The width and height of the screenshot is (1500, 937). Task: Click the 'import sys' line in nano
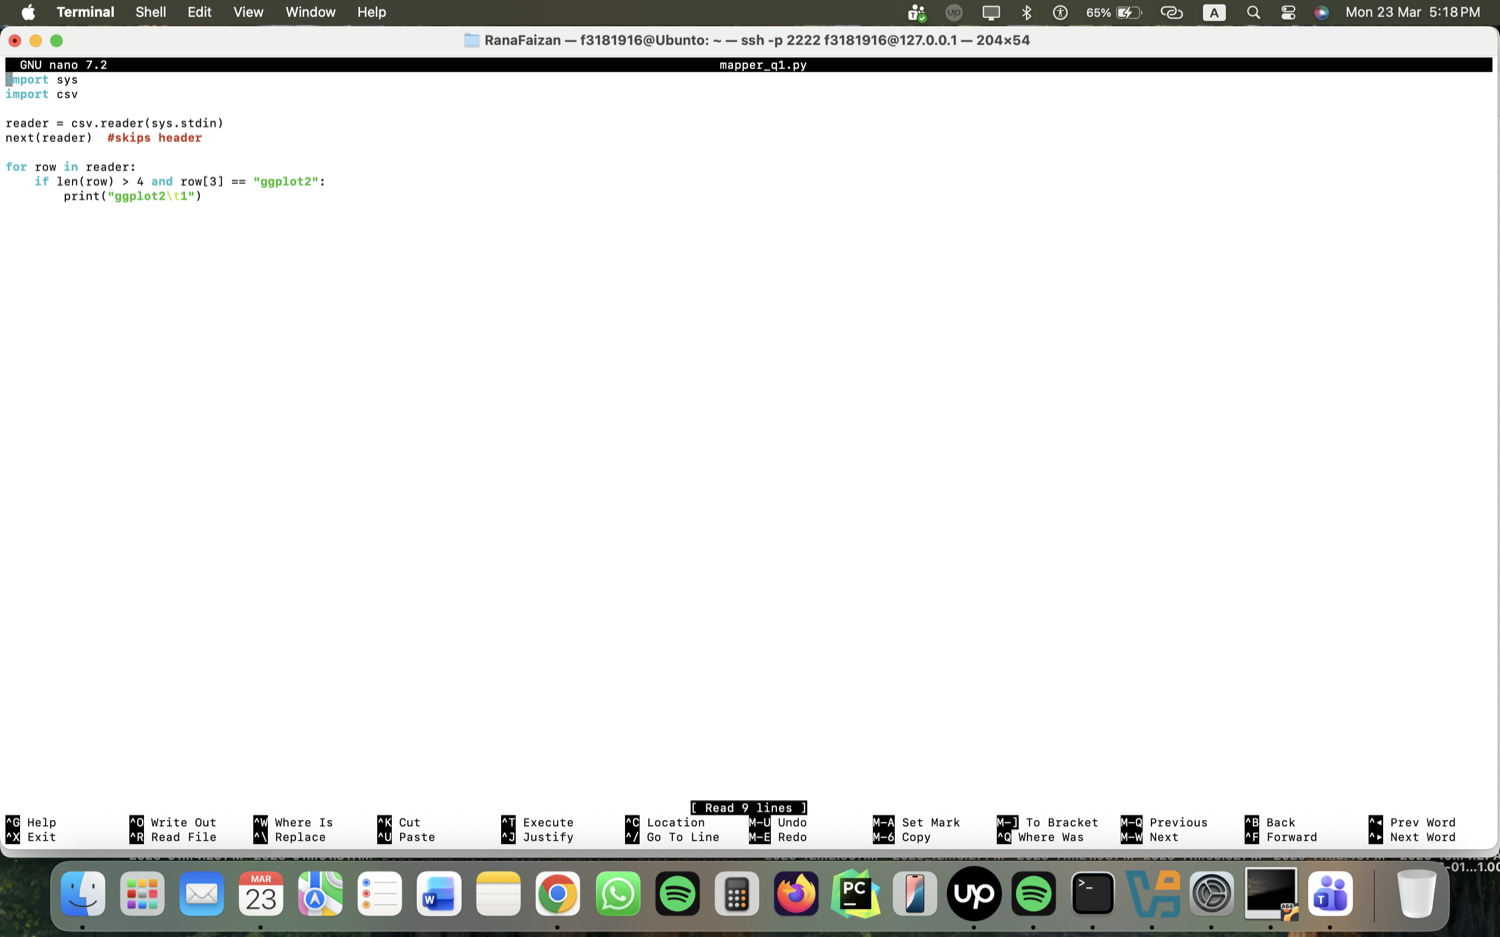coord(42,80)
